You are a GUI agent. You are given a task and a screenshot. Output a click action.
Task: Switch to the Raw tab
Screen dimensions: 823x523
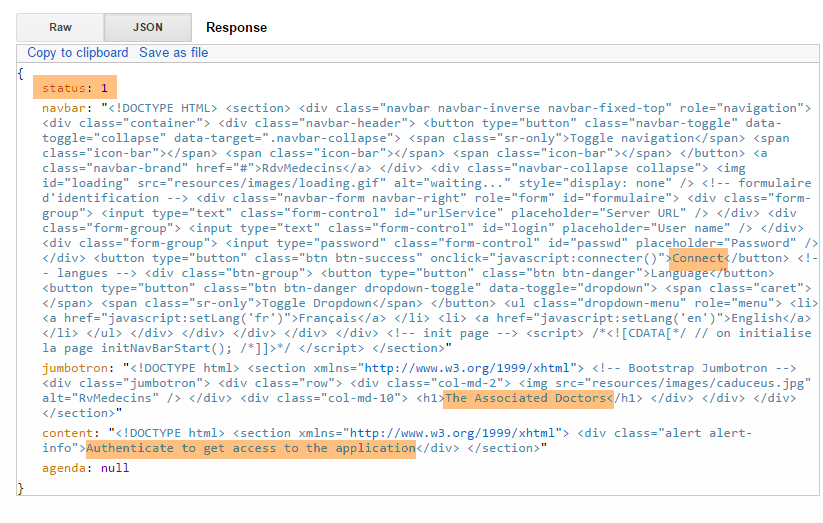(60, 28)
